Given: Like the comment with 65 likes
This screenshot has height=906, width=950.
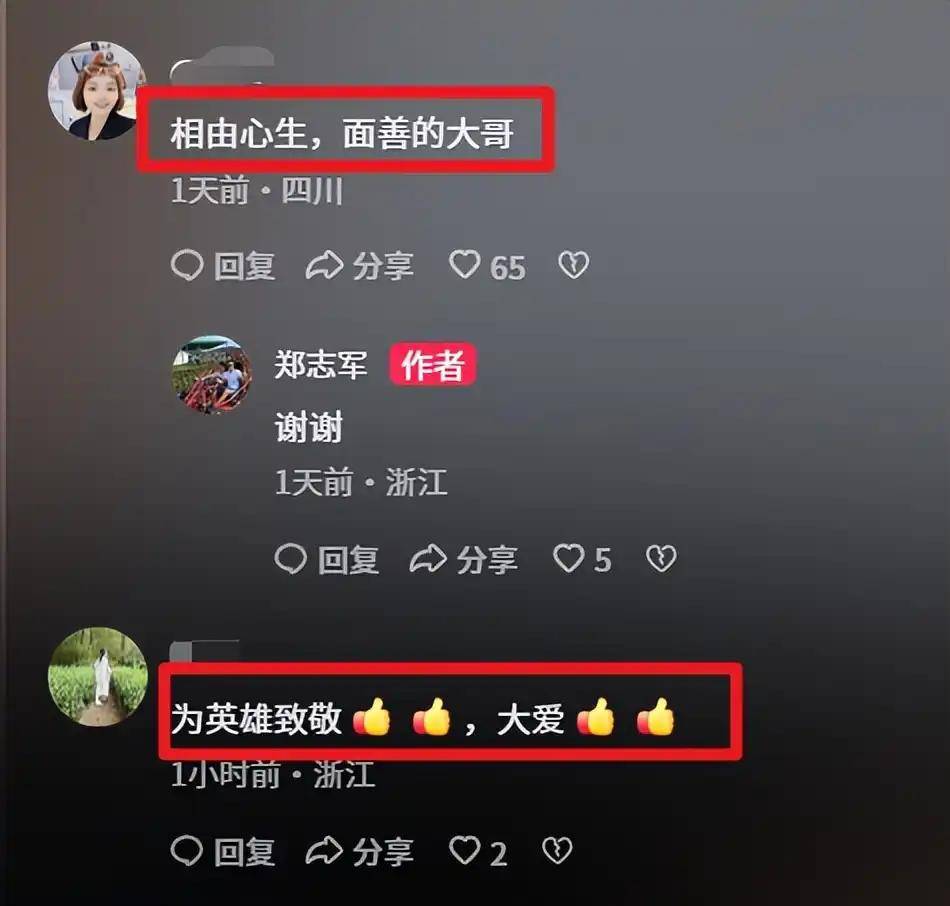Looking at the screenshot, I should (487, 266).
